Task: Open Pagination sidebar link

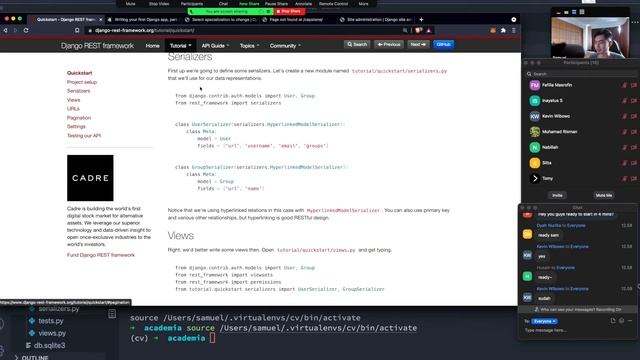Action: (79, 118)
